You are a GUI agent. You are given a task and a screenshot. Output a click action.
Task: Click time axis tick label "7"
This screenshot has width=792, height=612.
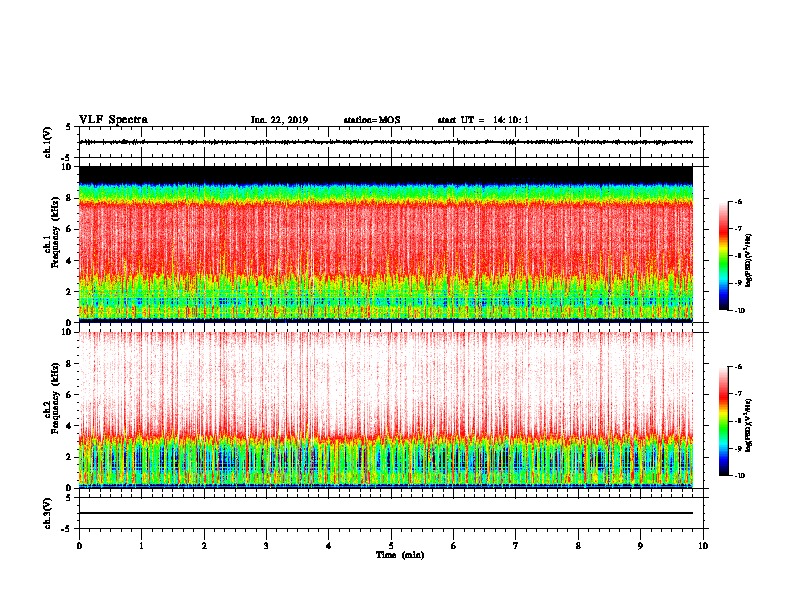[x=516, y=546]
